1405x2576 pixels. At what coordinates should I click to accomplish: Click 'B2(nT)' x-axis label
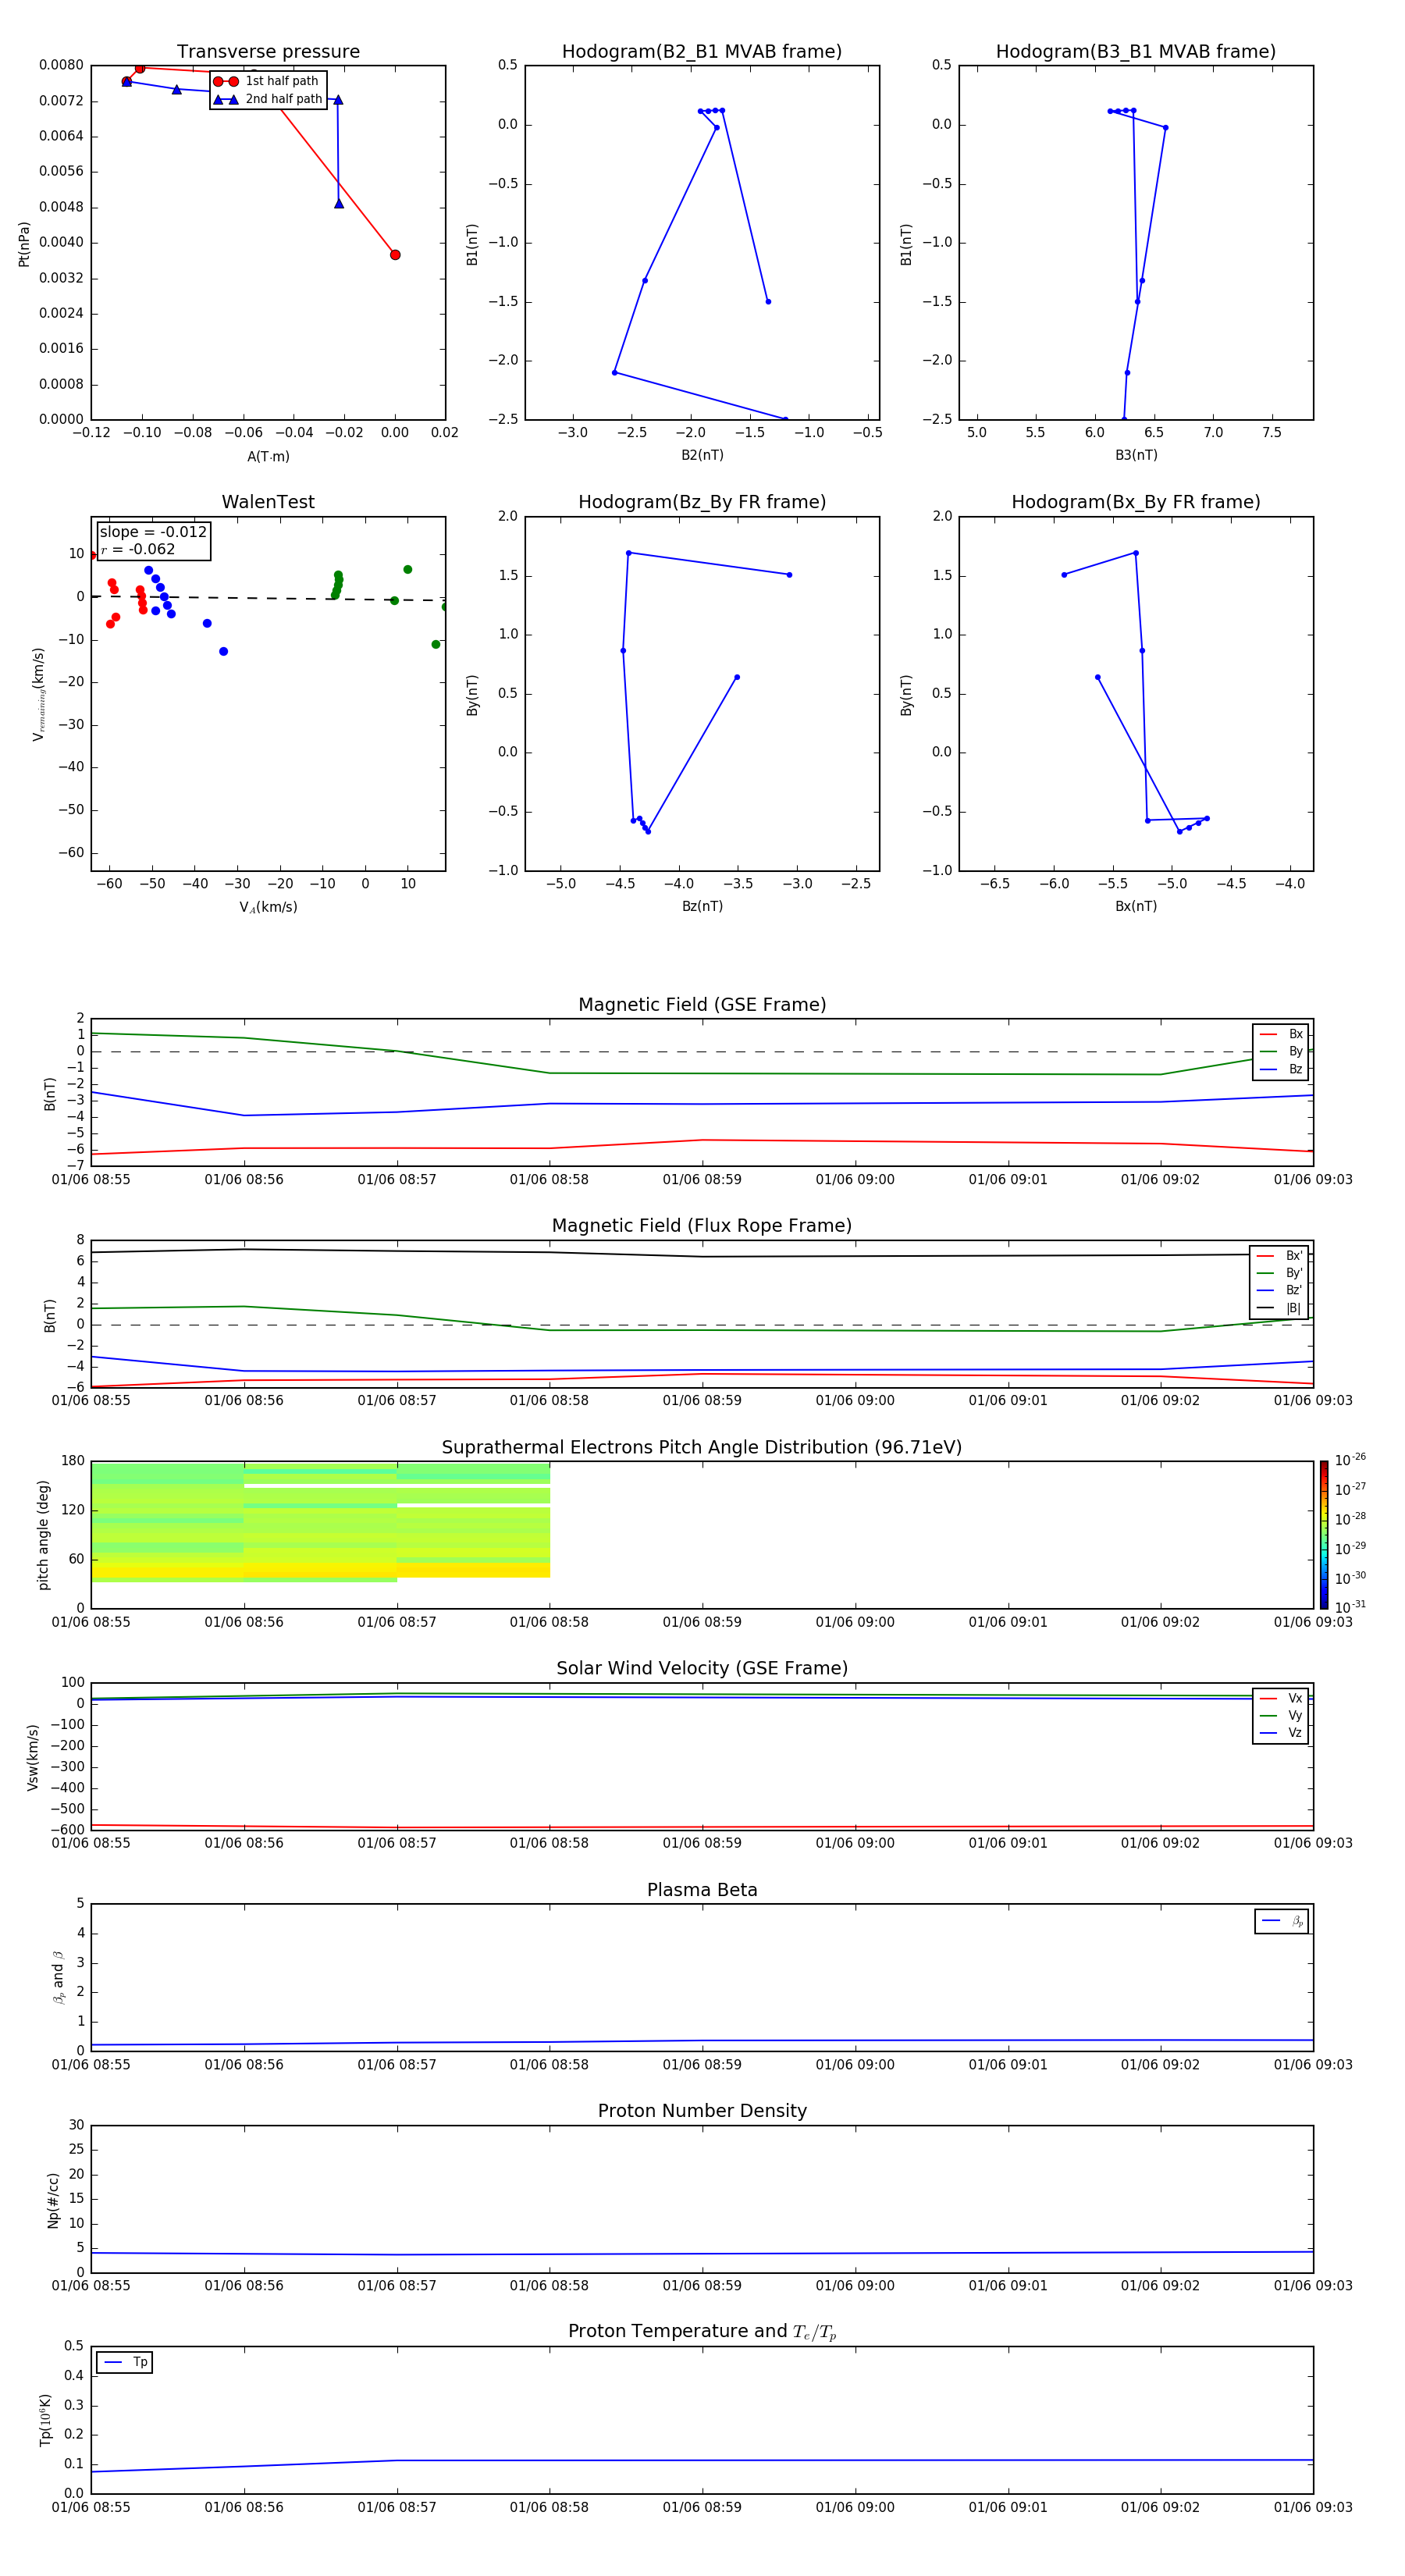[702, 455]
